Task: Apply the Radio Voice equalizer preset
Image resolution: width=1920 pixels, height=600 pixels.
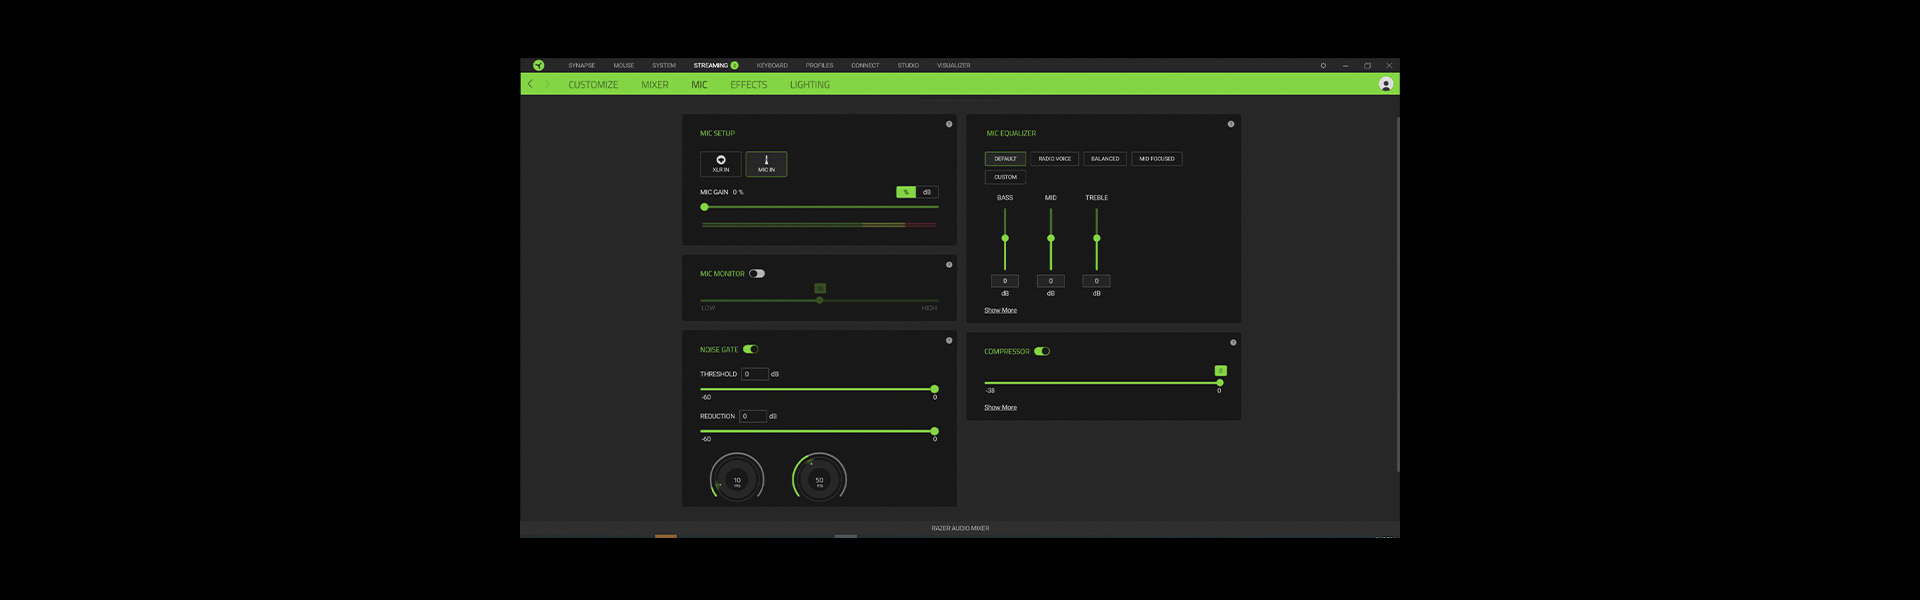Action: [1054, 159]
